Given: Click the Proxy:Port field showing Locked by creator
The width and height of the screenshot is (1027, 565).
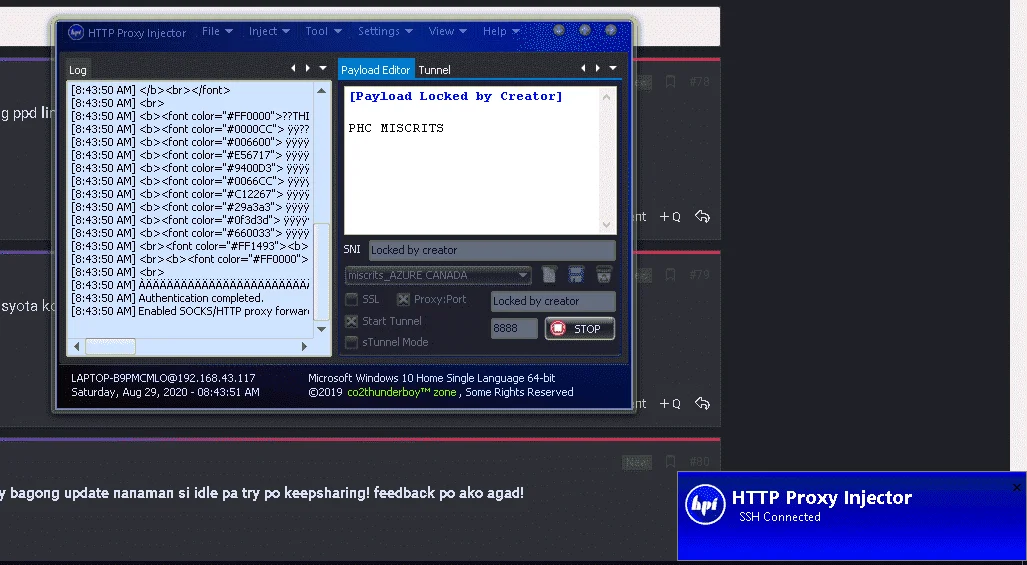Looking at the screenshot, I should [553, 301].
